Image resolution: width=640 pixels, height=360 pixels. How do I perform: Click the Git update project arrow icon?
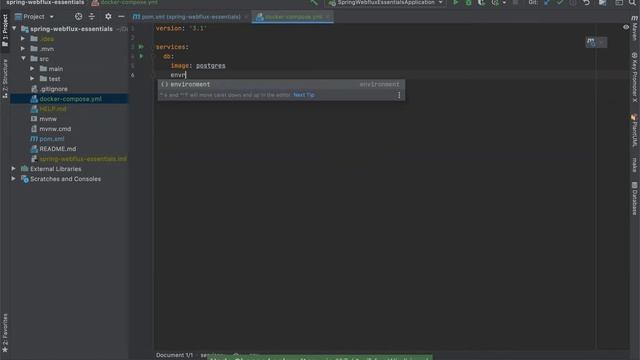tap(547, 2)
